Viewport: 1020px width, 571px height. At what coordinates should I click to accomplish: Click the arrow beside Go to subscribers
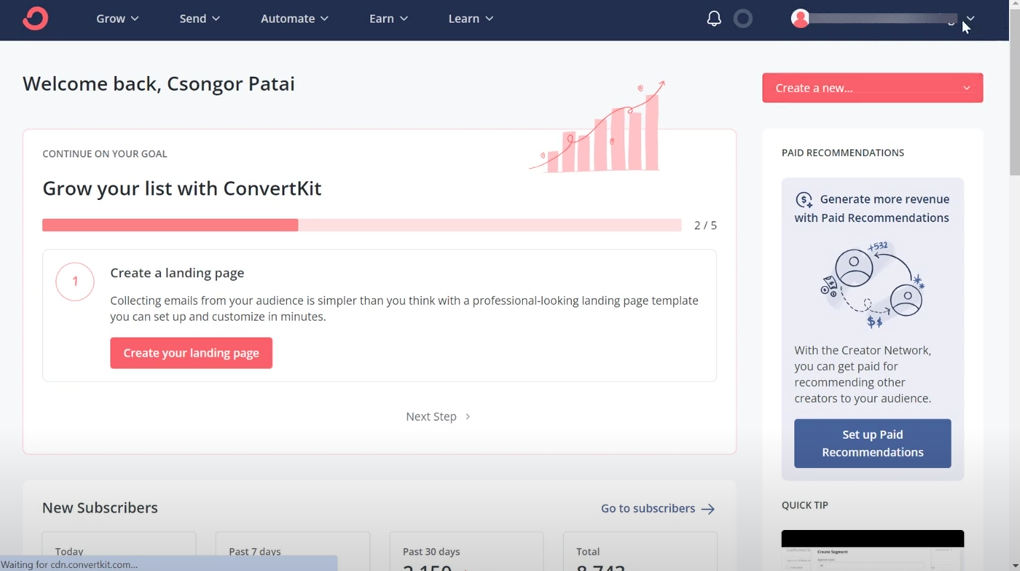708,509
